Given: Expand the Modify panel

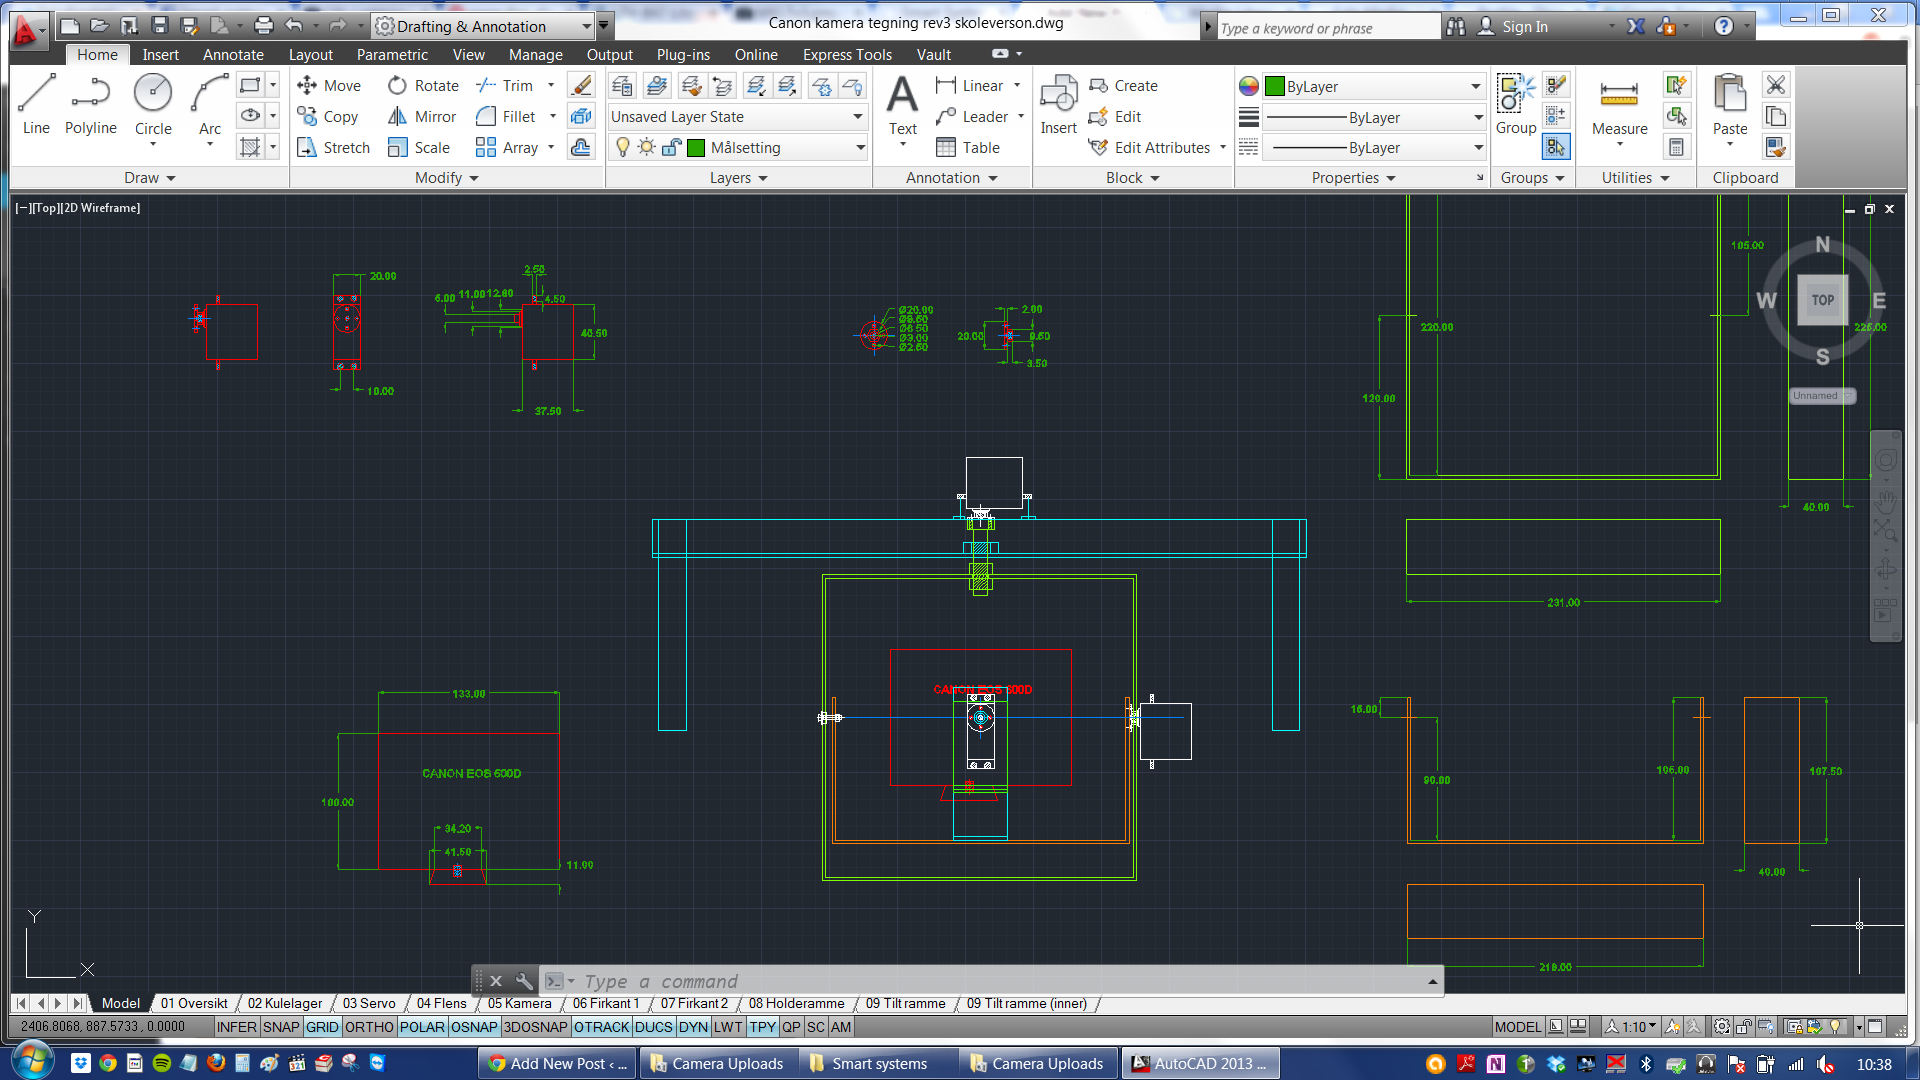Looking at the screenshot, I should [447, 178].
